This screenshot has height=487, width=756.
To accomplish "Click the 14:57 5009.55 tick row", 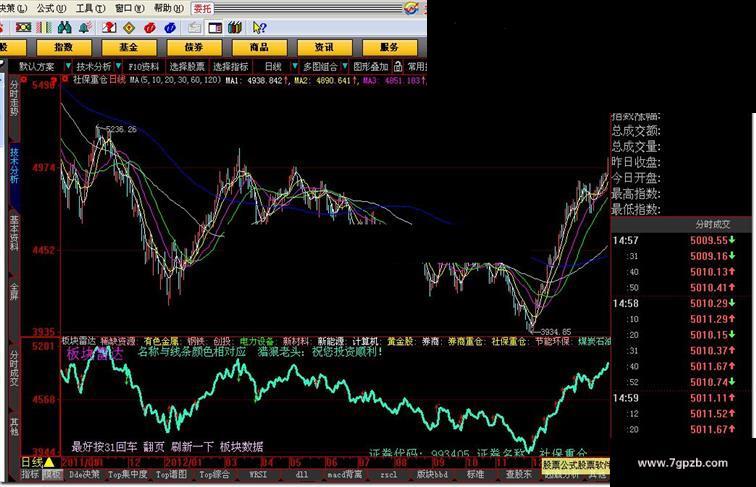I will pyautogui.click(x=674, y=240).
